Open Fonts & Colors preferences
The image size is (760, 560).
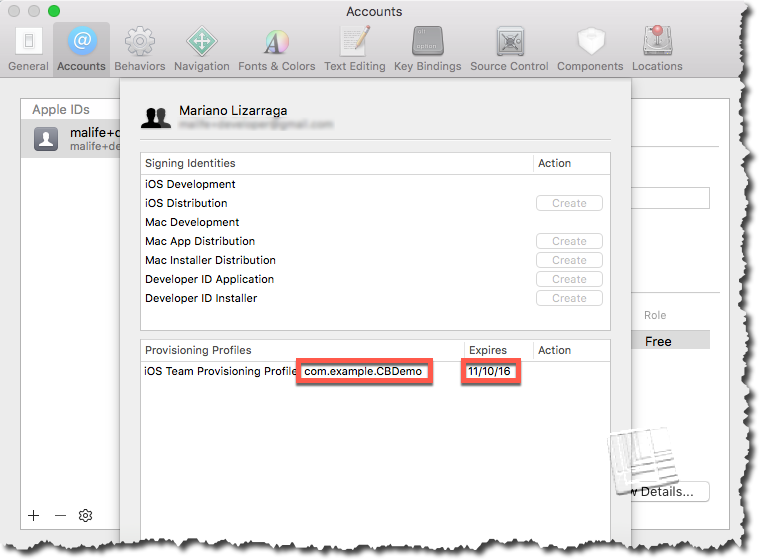click(276, 49)
